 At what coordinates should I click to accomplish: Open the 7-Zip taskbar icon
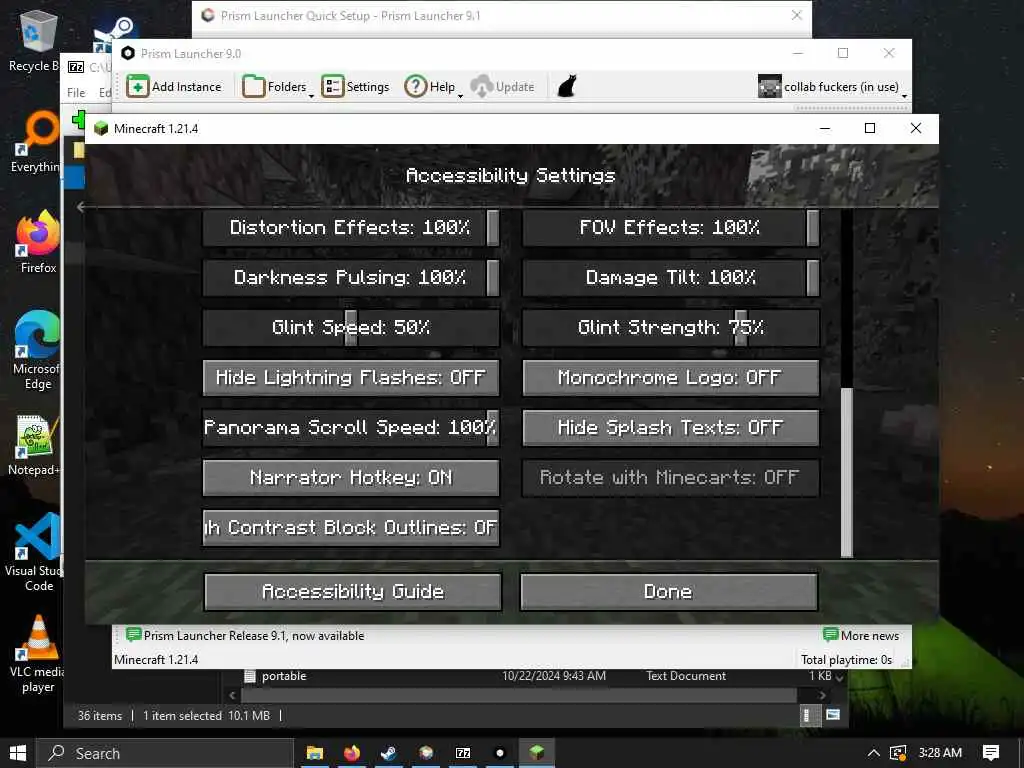coord(463,753)
